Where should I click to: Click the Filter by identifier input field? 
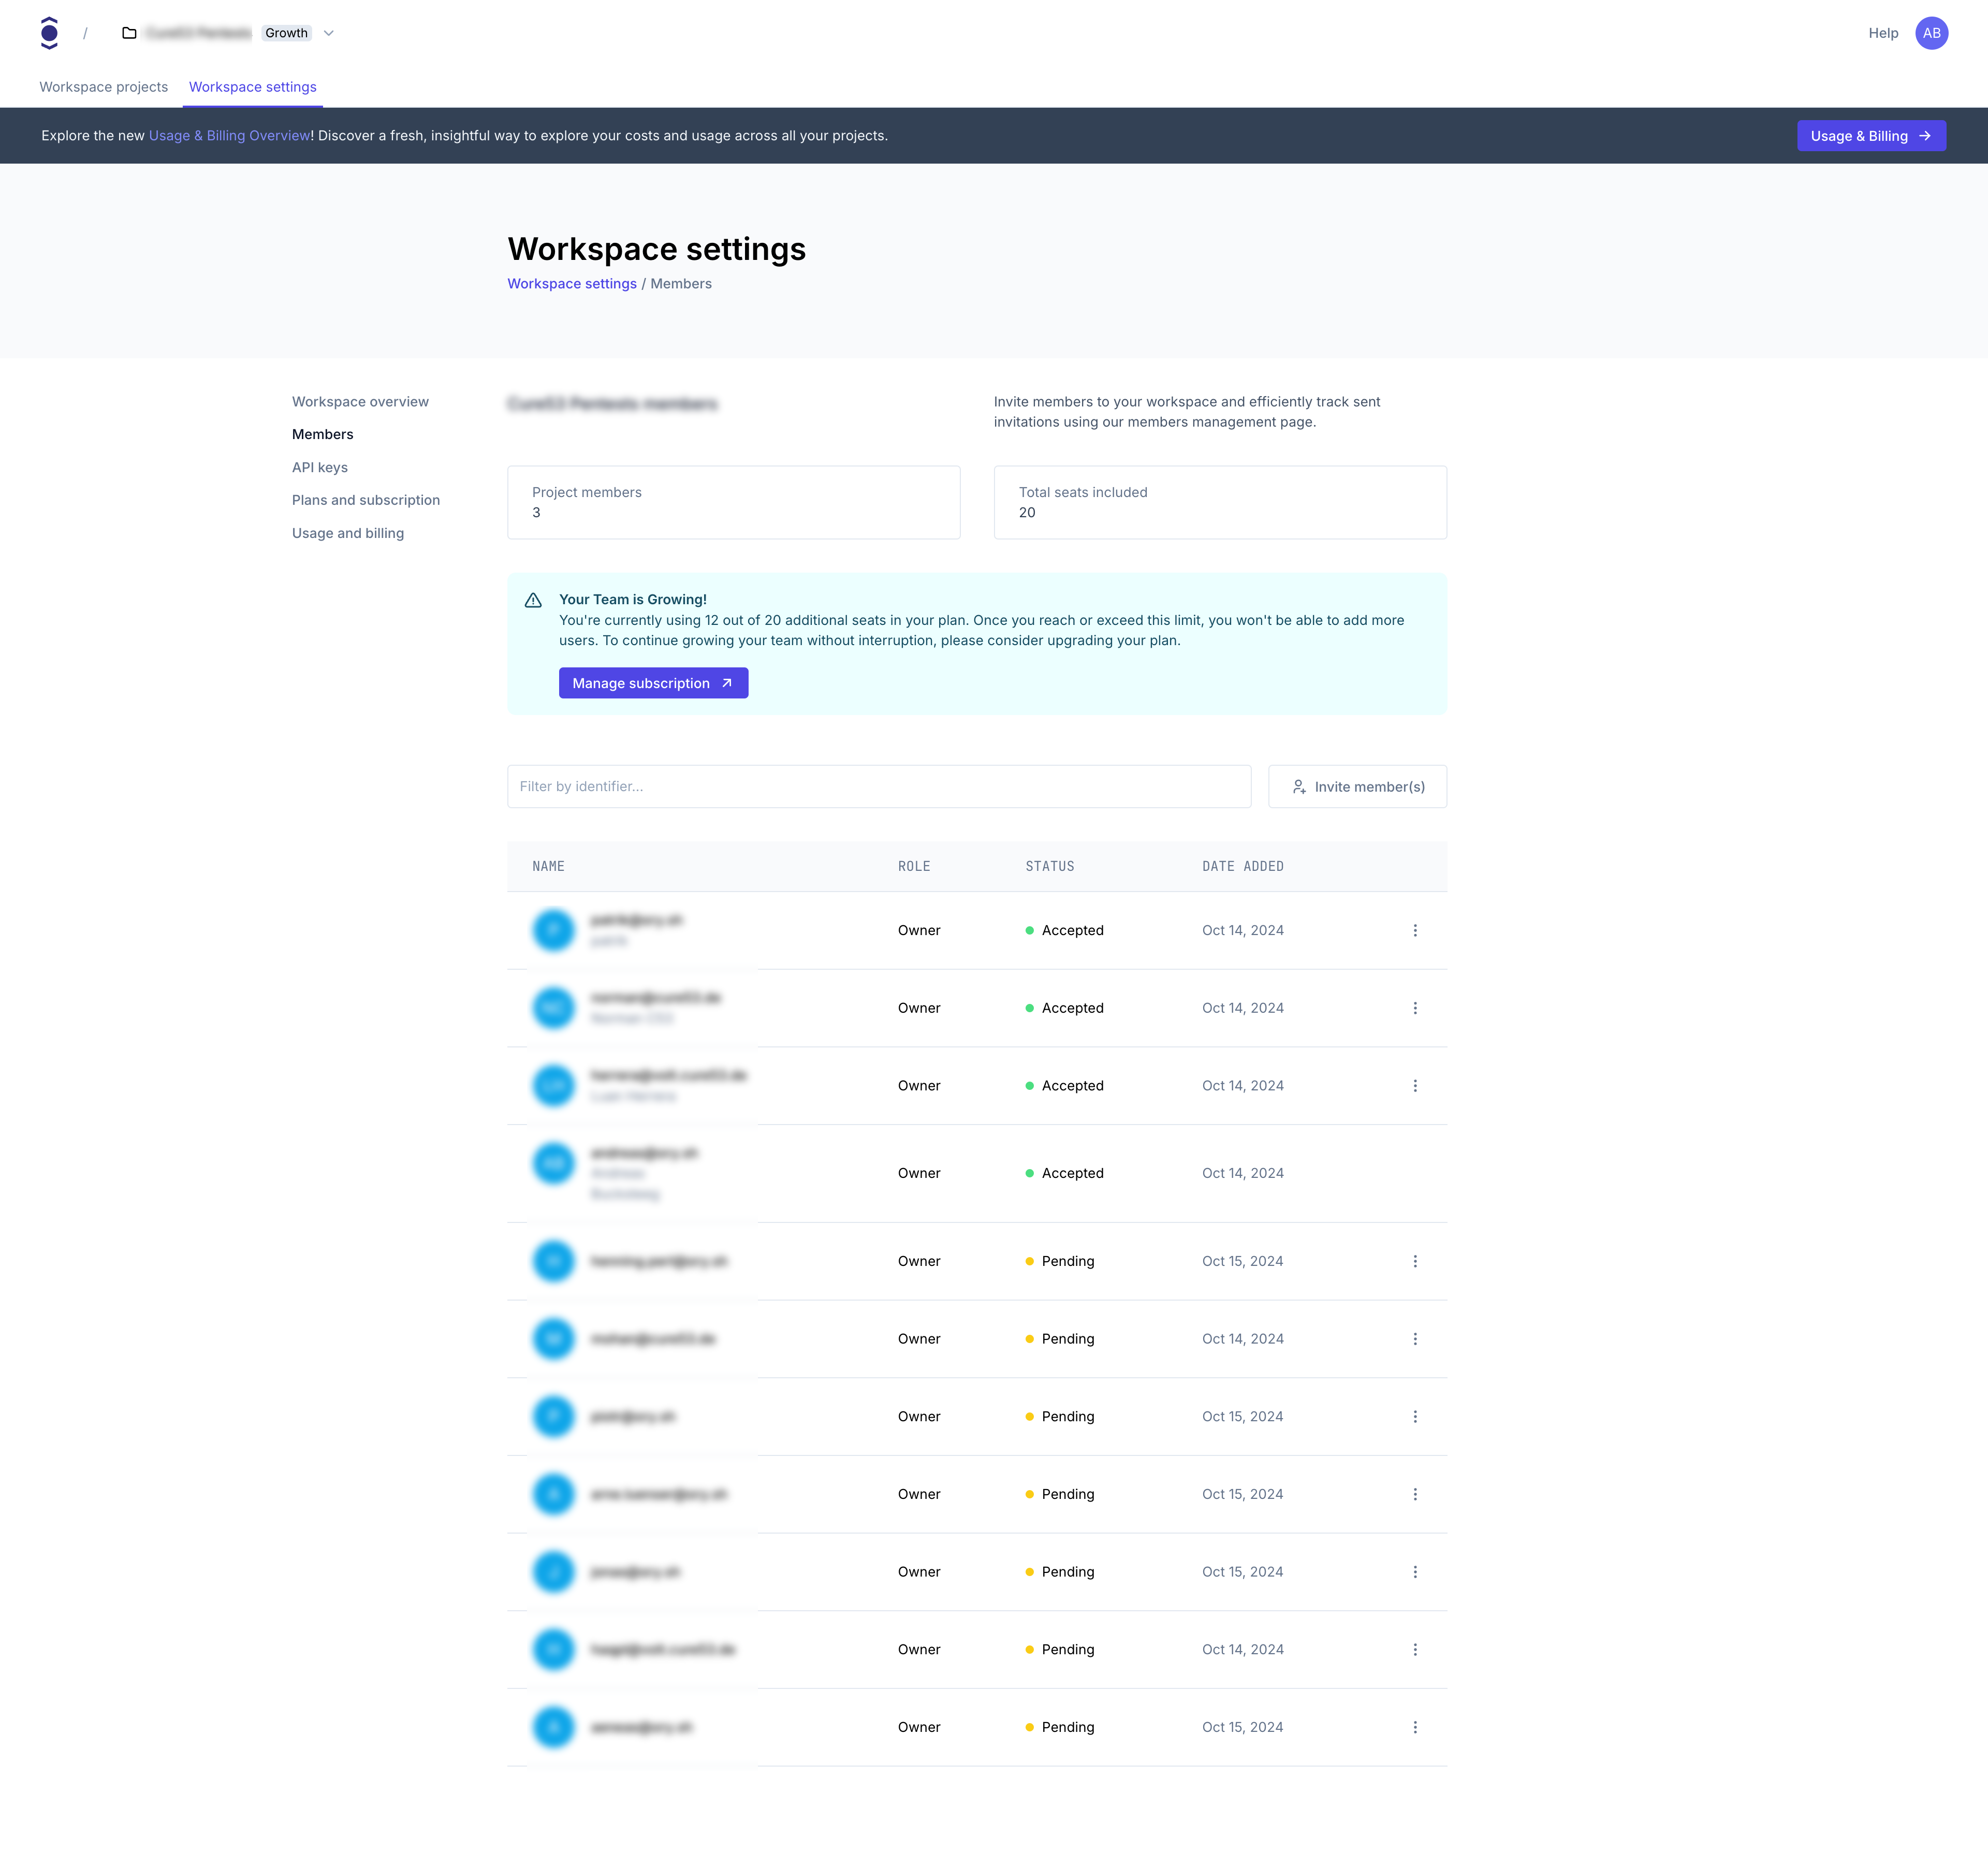pyautogui.click(x=878, y=787)
